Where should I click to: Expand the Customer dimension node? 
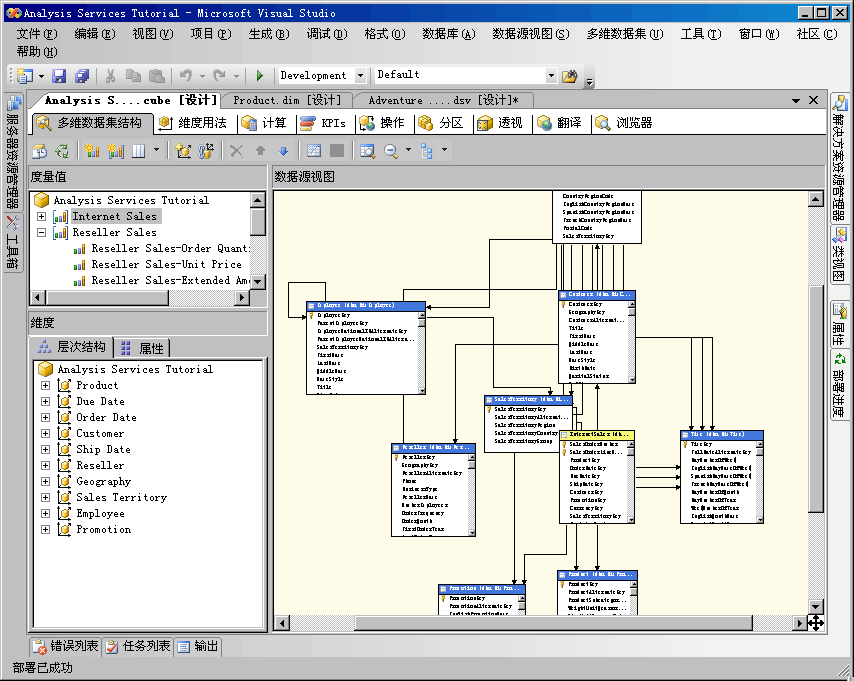[x=45, y=433]
